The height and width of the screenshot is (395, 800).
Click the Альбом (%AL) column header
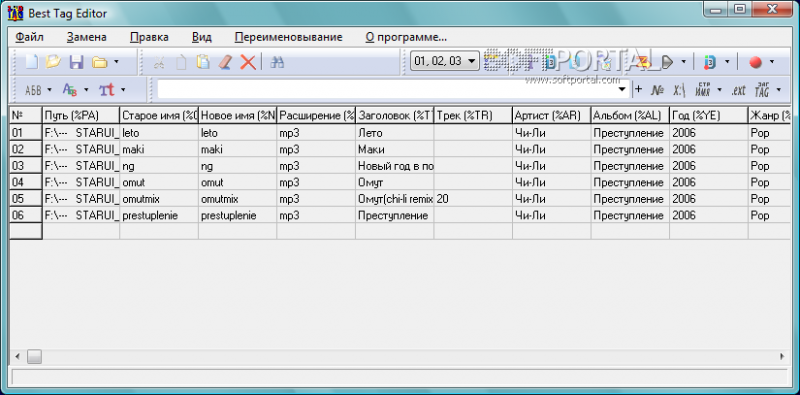[630, 116]
